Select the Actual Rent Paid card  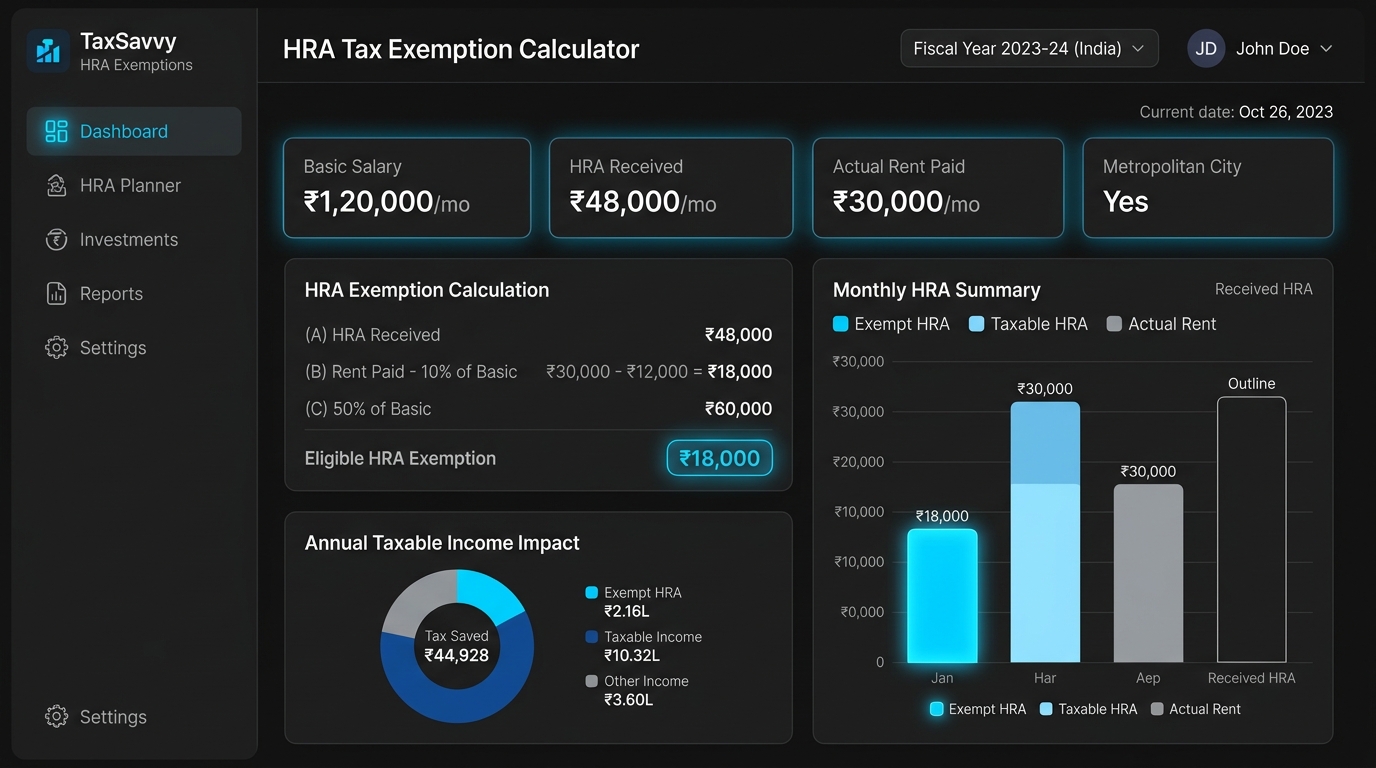click(938, 188)
